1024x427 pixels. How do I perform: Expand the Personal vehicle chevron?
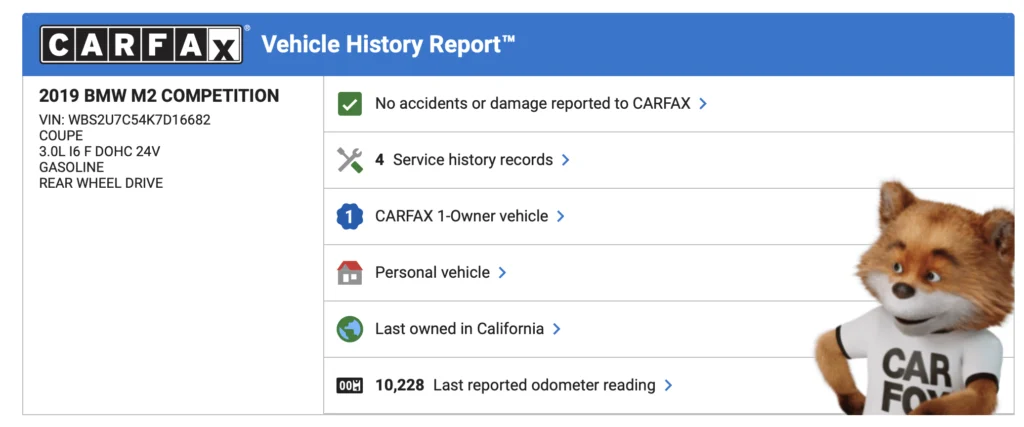503,272
